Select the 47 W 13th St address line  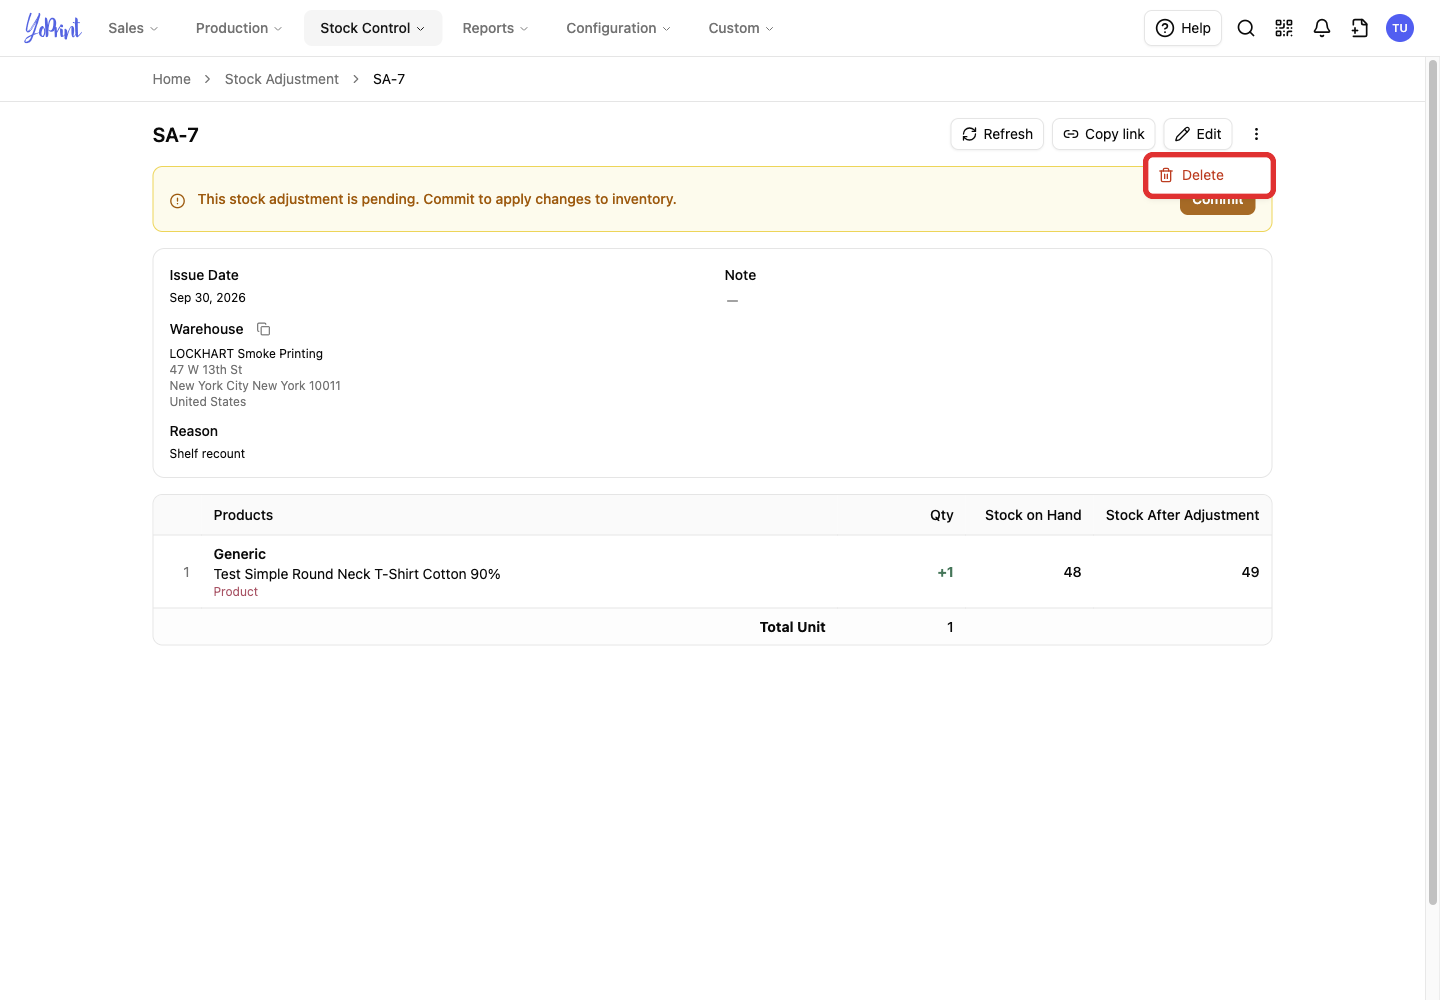click(206, 370)
